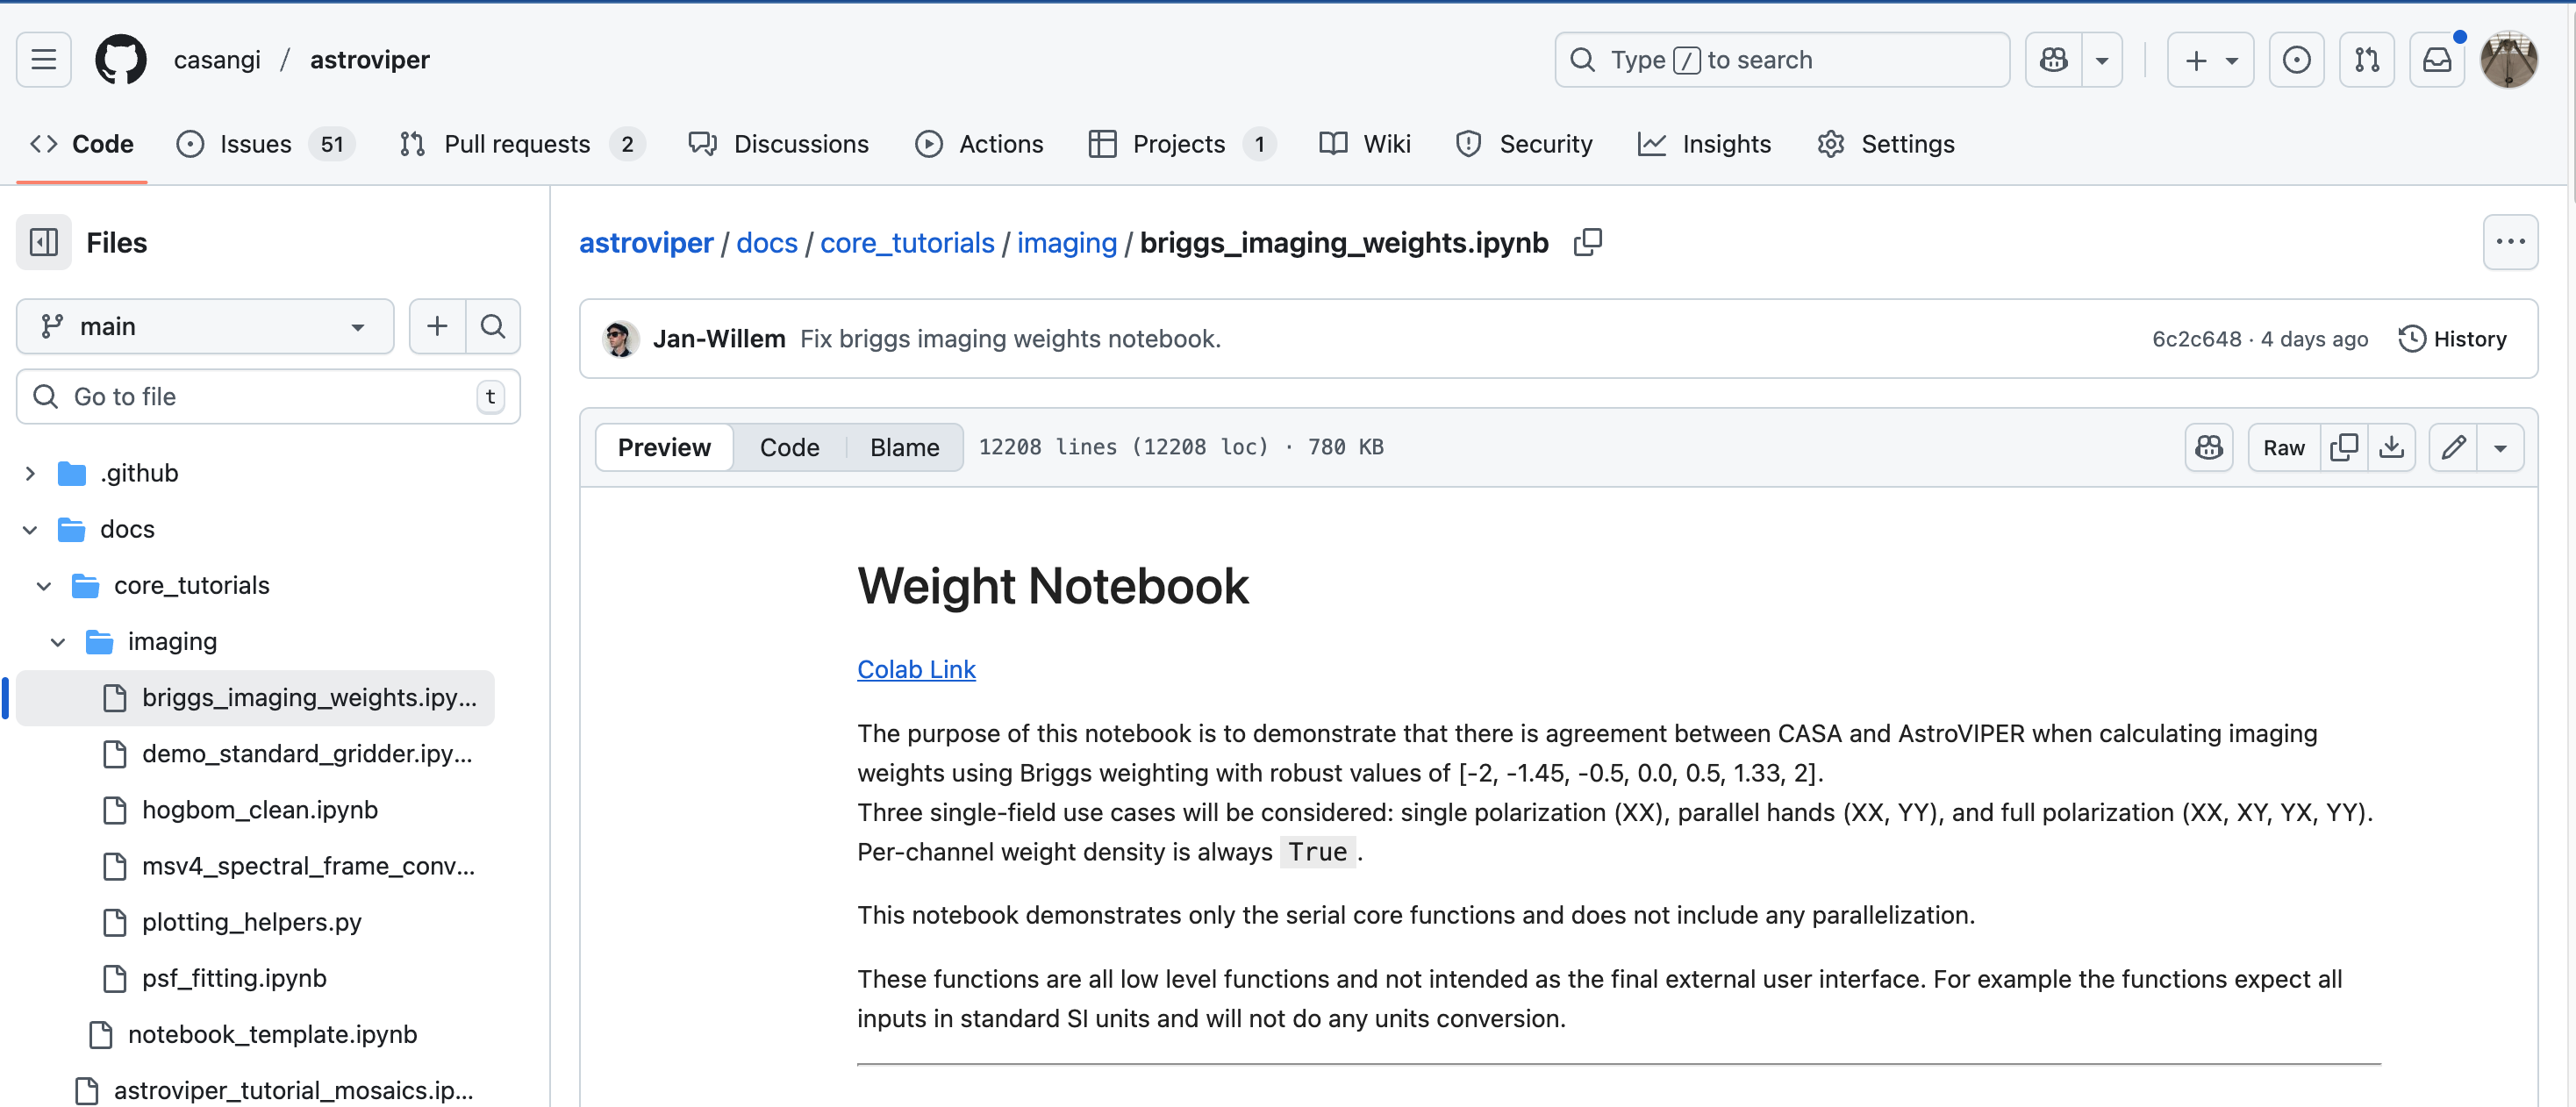Open the .github folder
2576x1107 pixels.
139,473
